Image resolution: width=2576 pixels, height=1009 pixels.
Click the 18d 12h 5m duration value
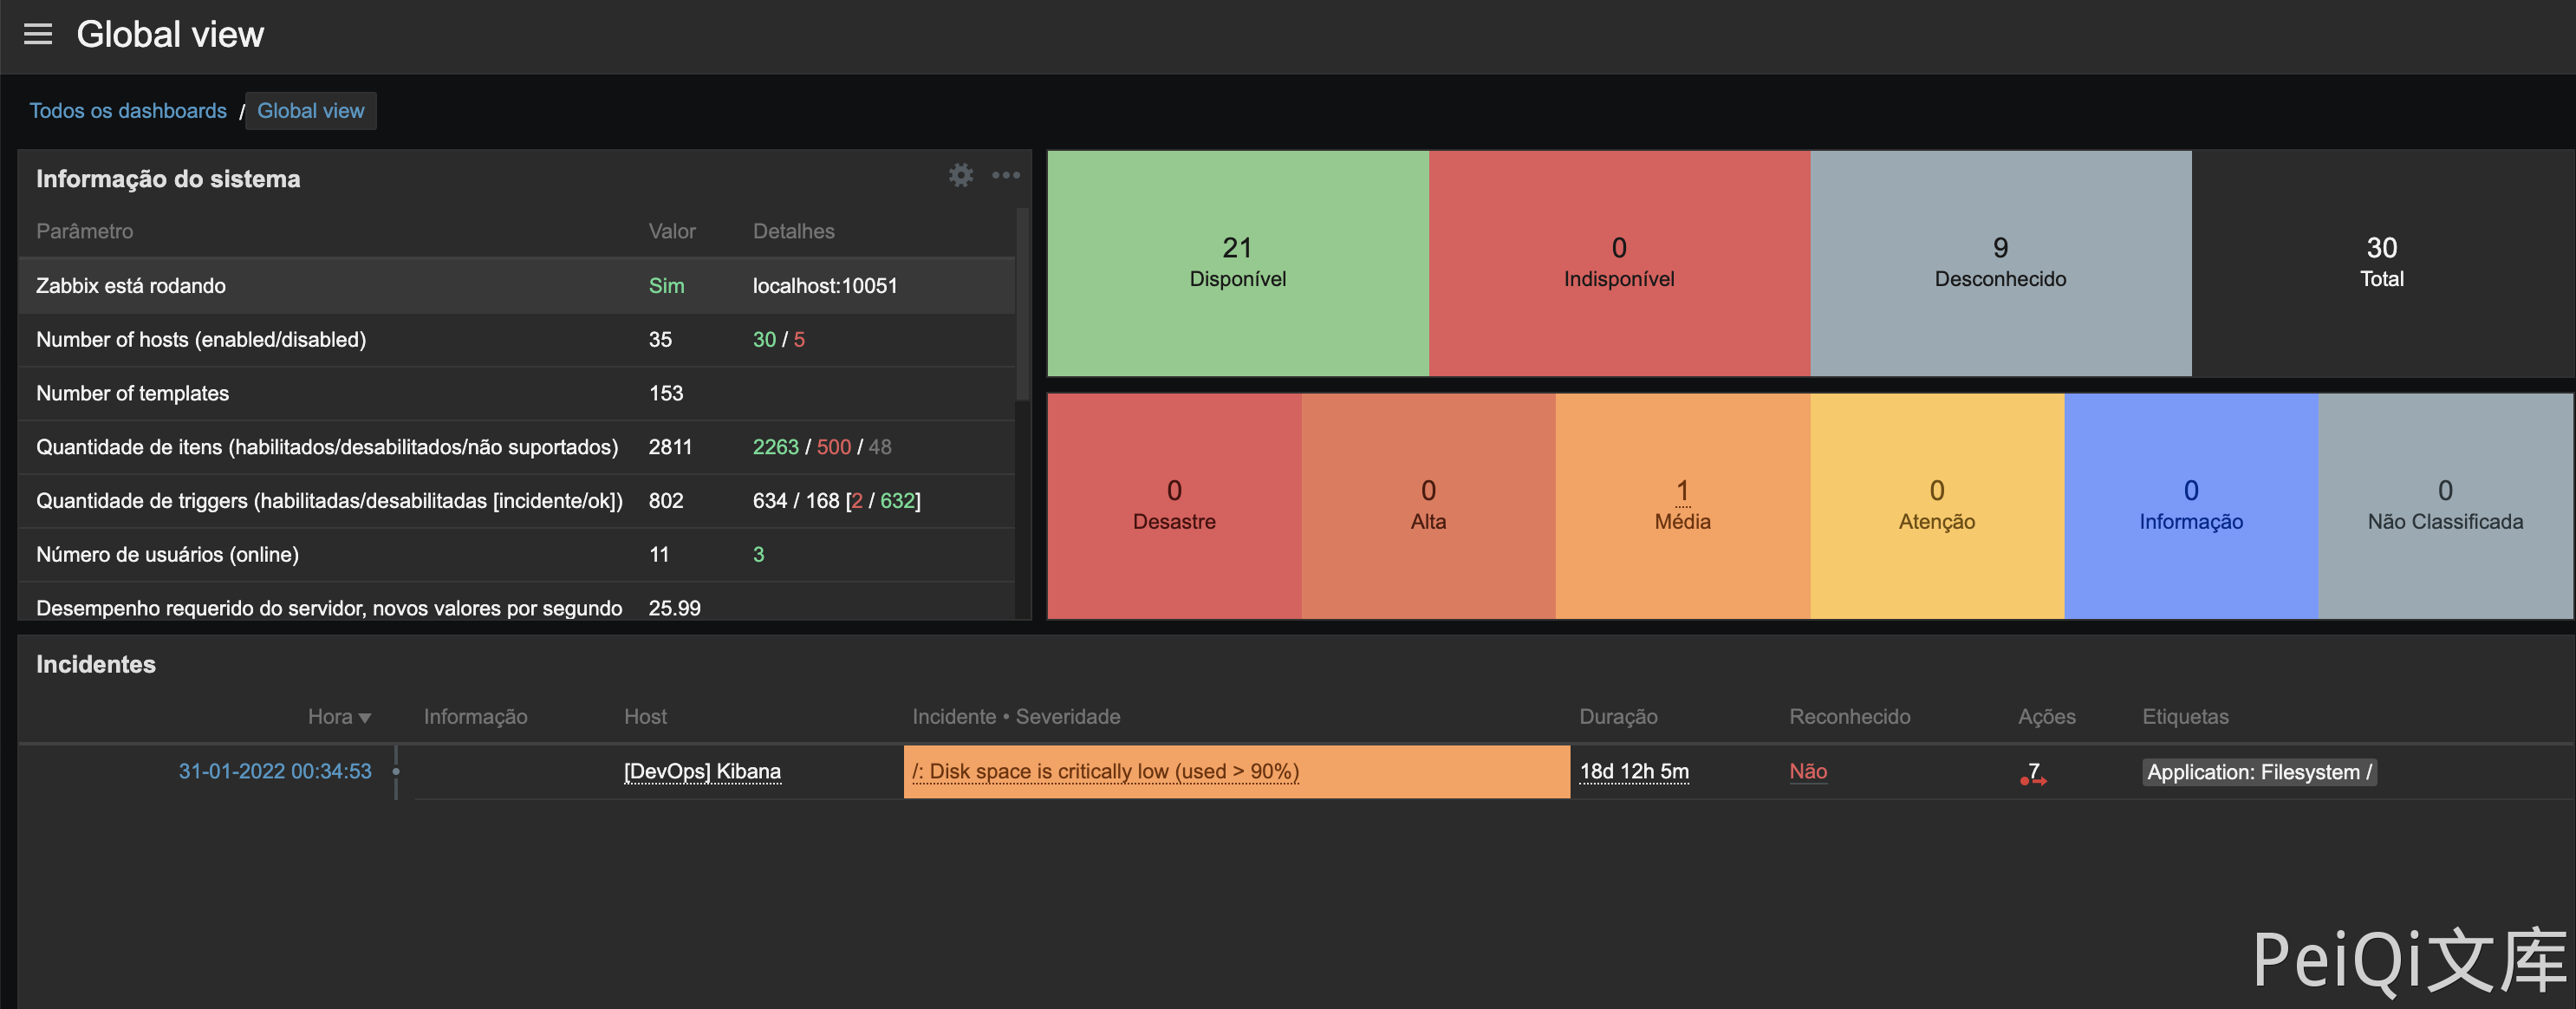click(x=1633, y=772)
